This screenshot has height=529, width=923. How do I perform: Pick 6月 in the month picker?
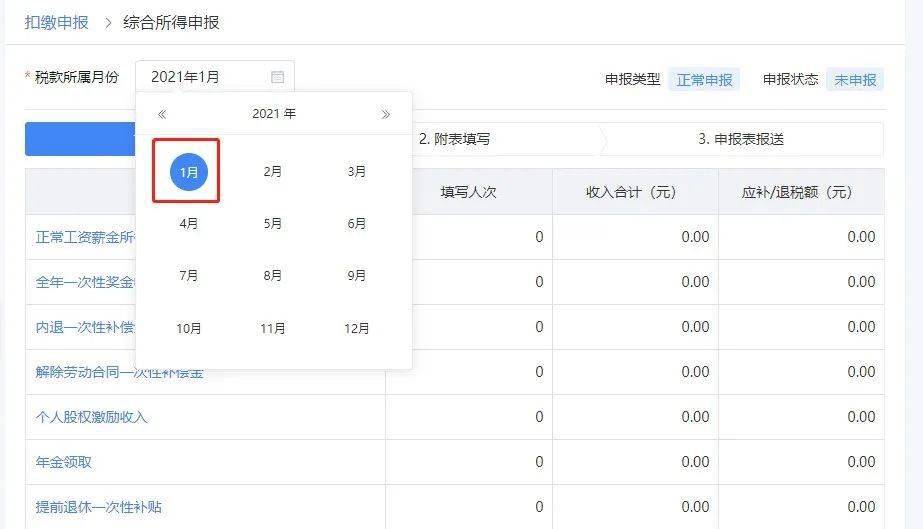coord(357,224)
